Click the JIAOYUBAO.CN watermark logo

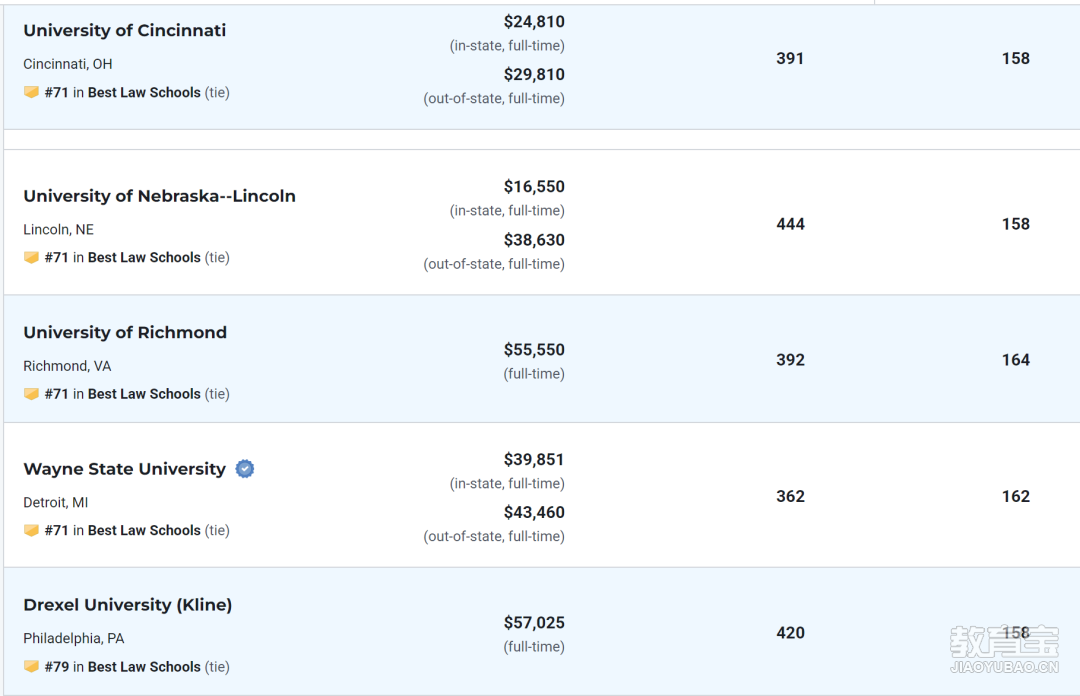pyautogui.click(x=1004, y=649)
